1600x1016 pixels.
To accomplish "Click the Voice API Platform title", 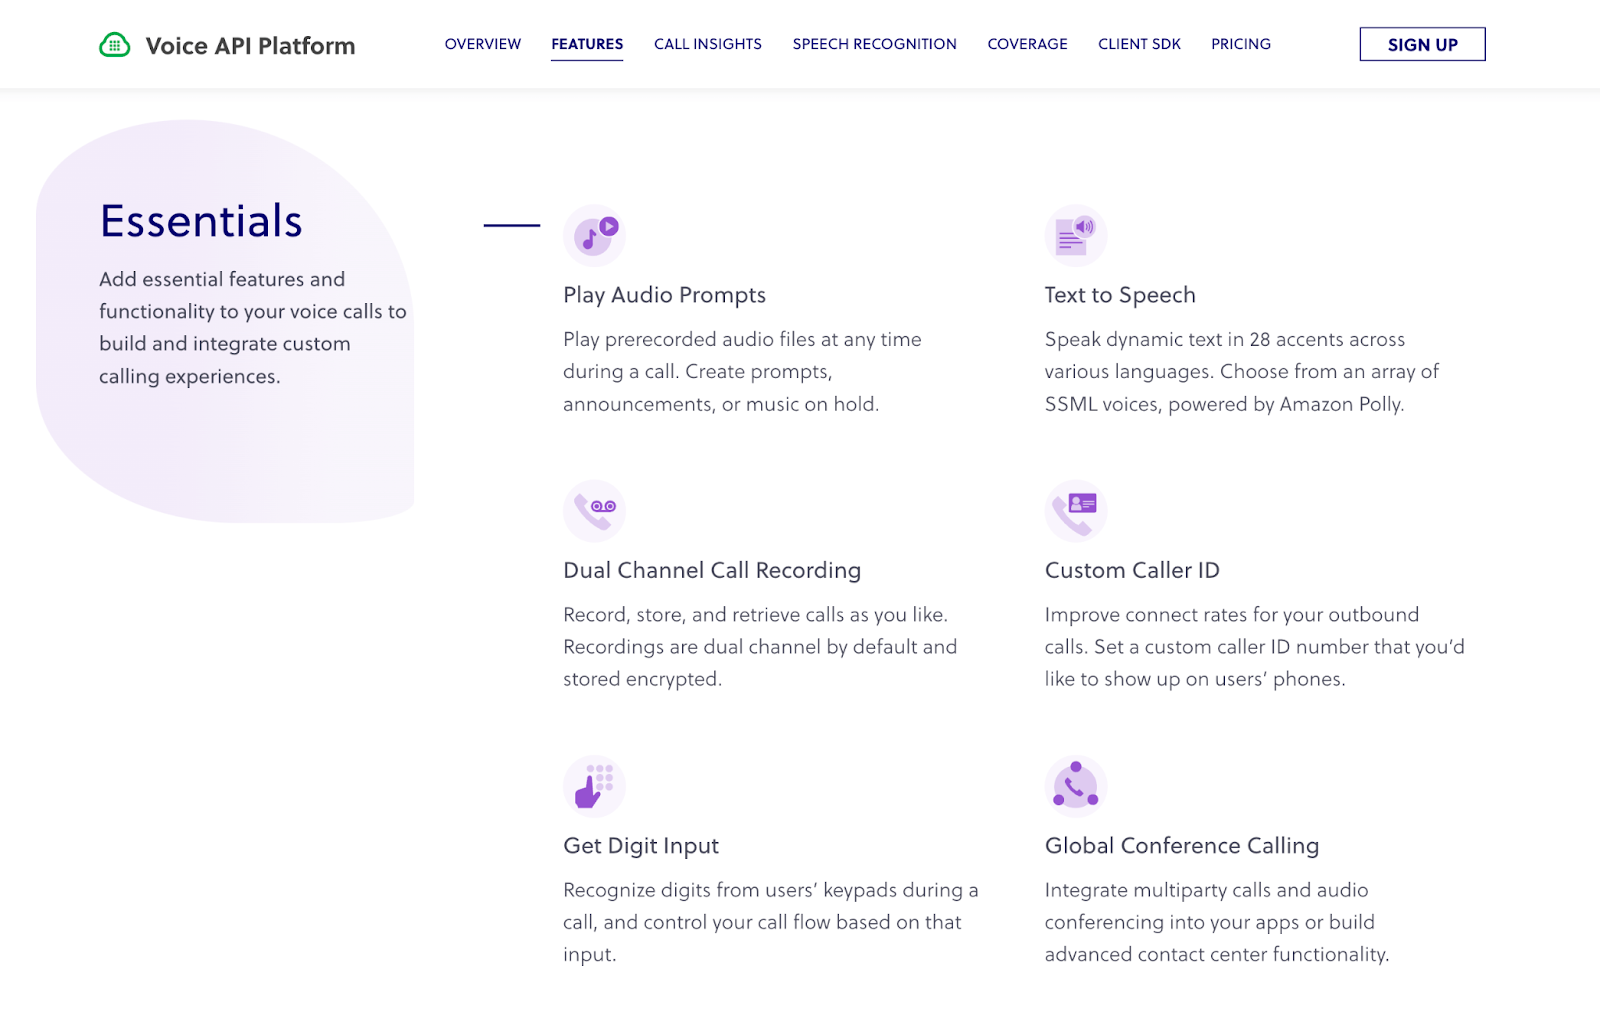I will point(250,46).
